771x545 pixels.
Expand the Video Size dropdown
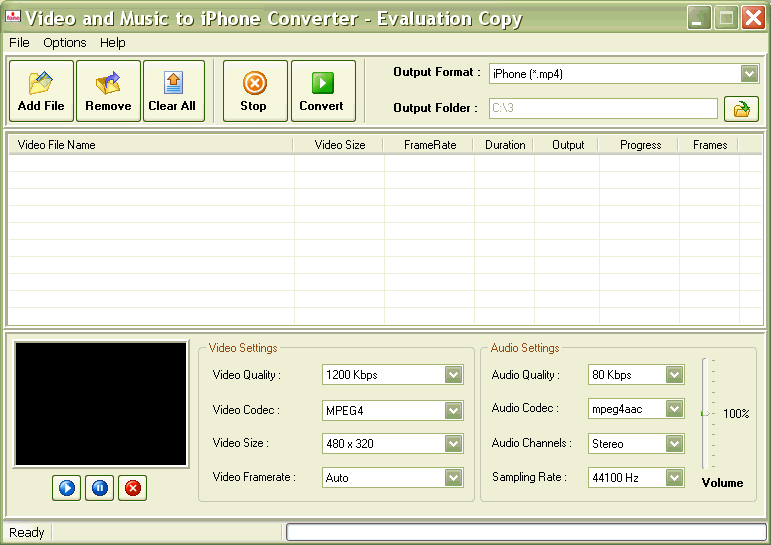coord(453,444)
